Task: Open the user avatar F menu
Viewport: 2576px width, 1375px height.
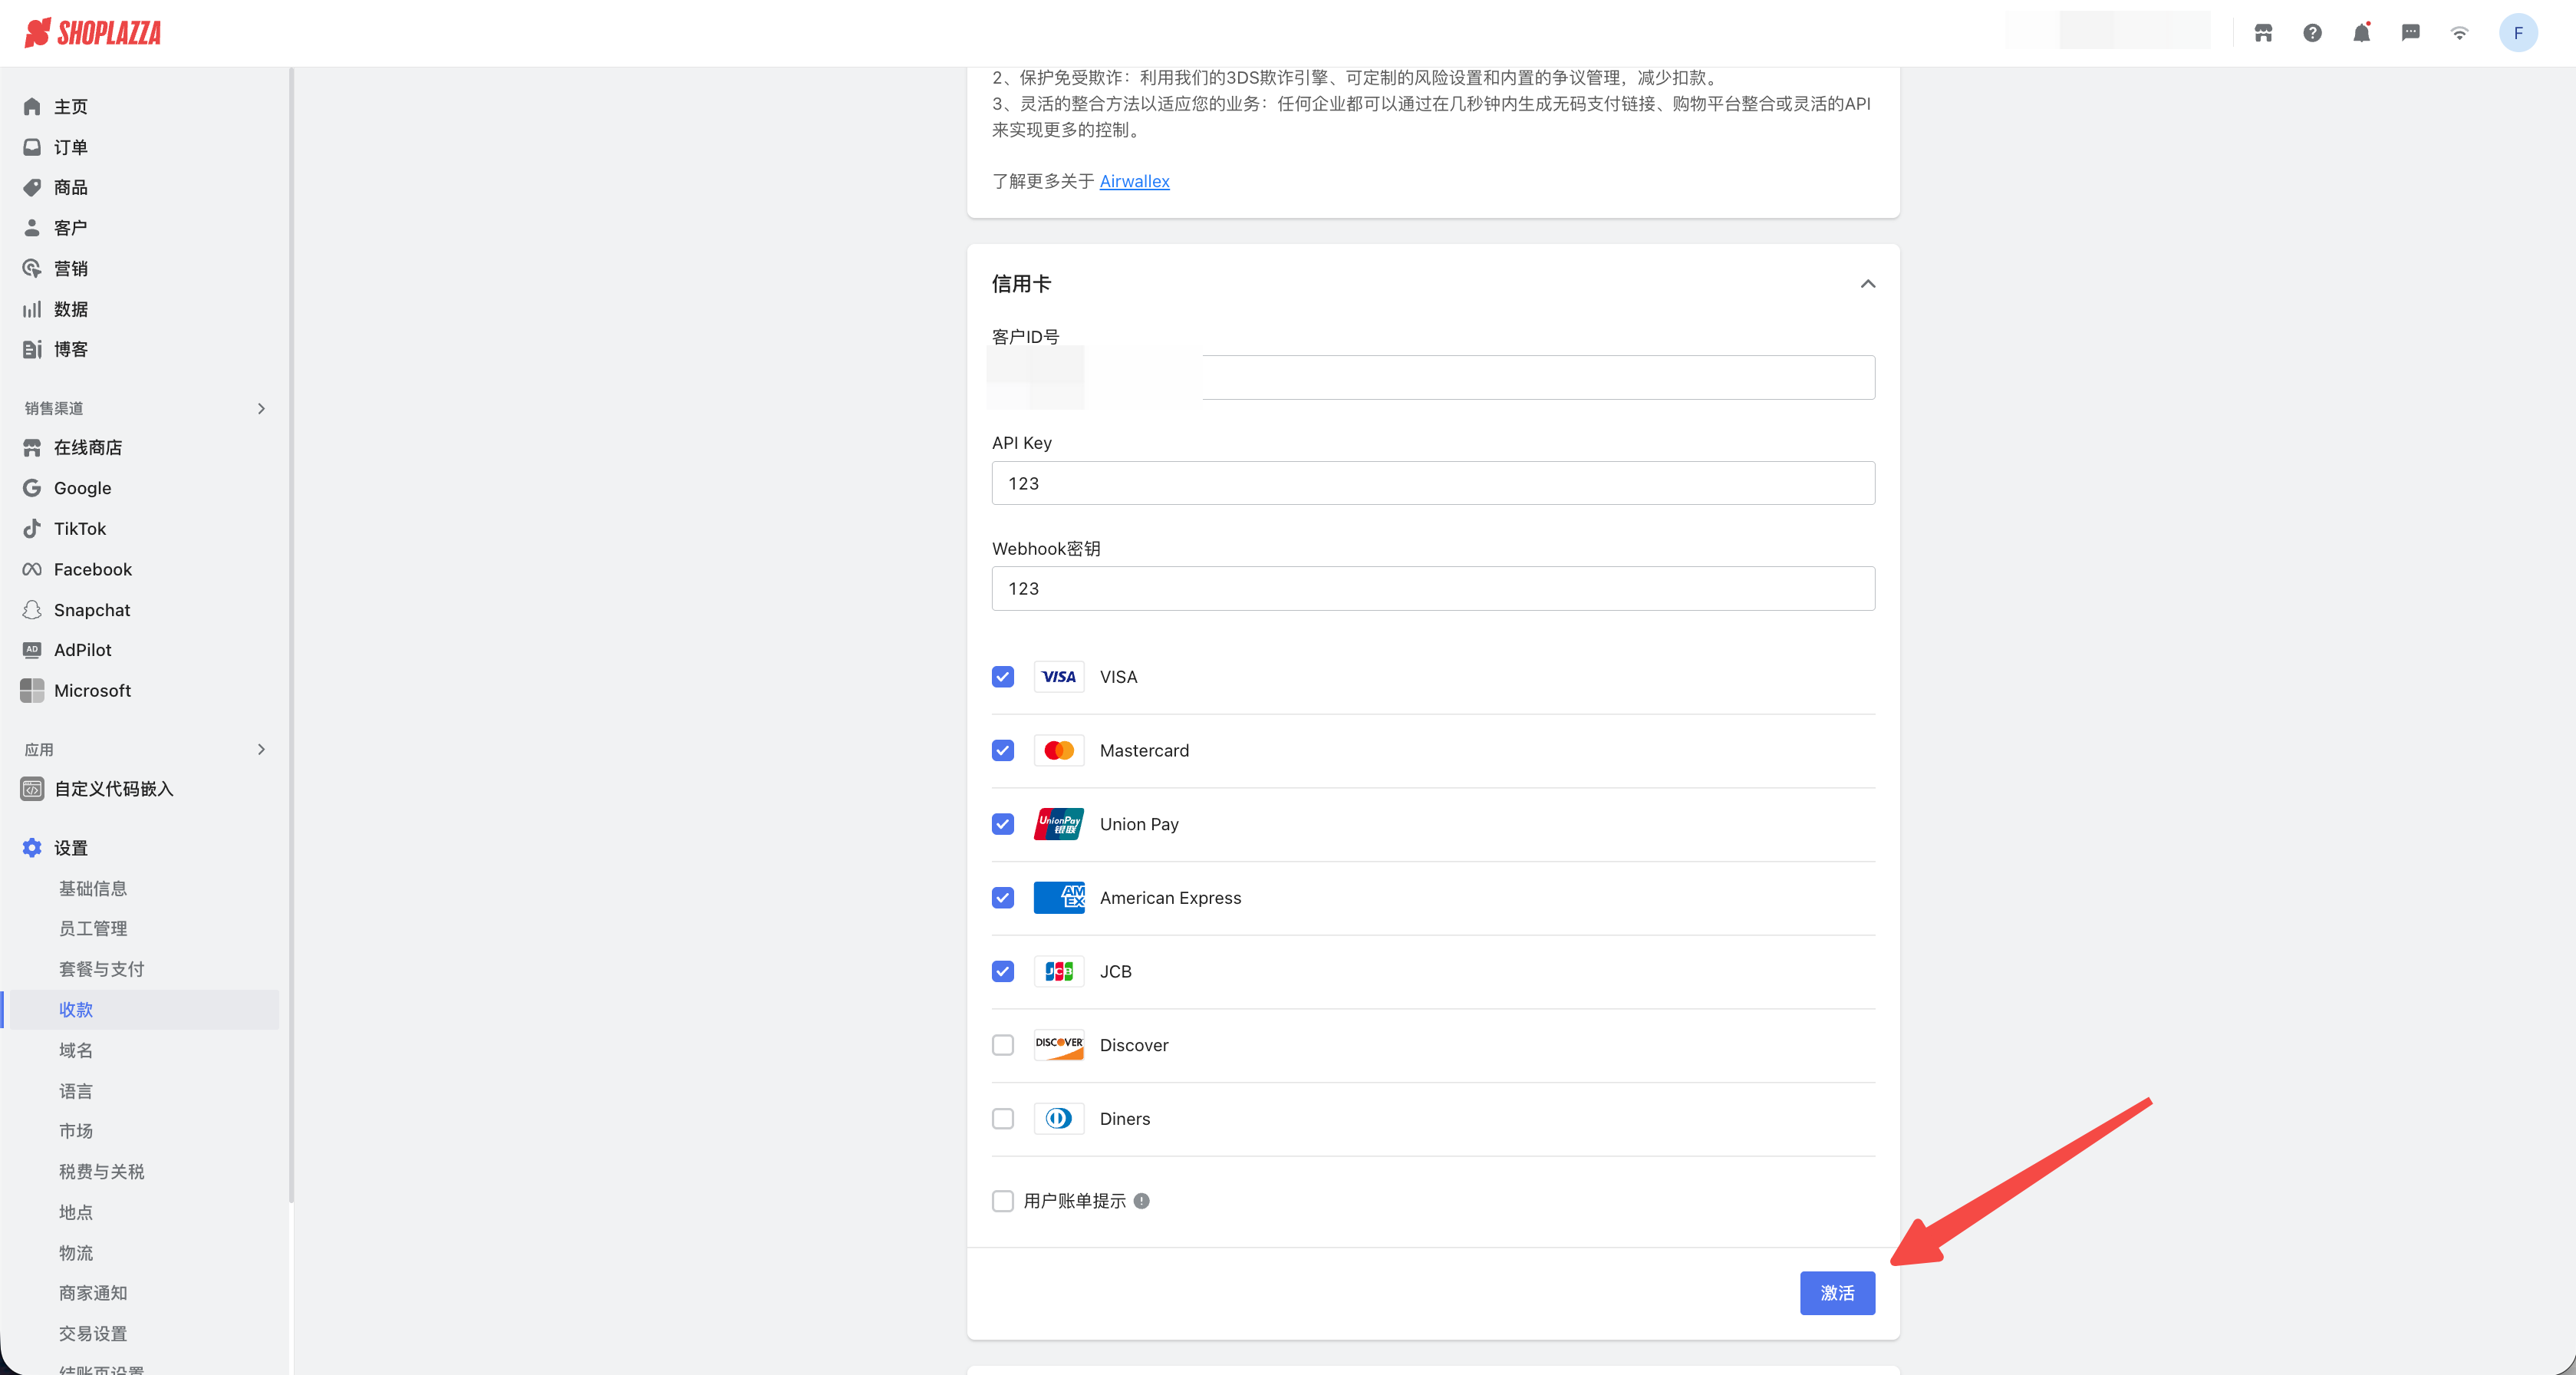Action: coord(2517,33)
